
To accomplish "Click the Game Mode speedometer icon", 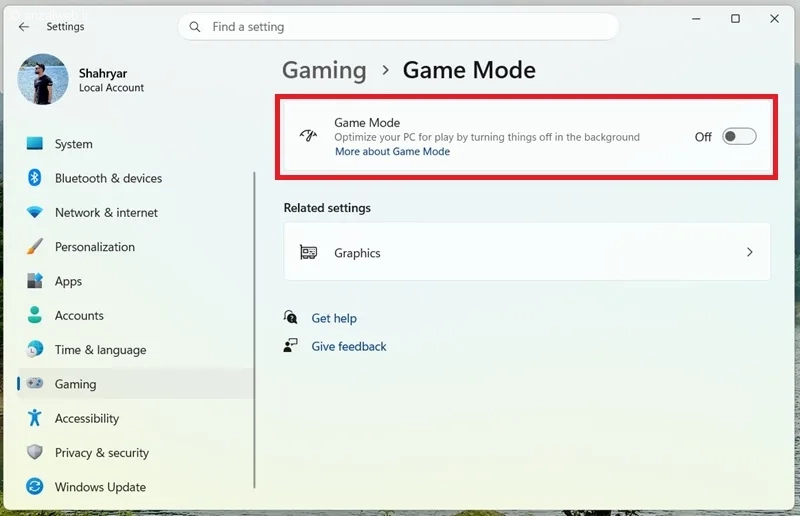I will pos(308,136).
